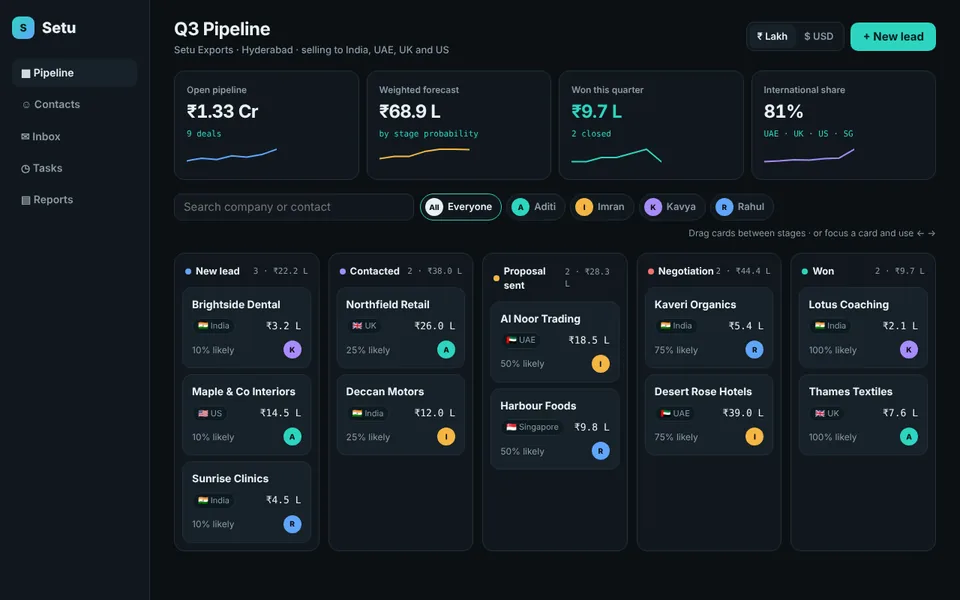Click Kavya's avatar on Lotus Coaching
The height and width of the screenshot is (600, 960).
pyautogui.click(x=909, y=350)
